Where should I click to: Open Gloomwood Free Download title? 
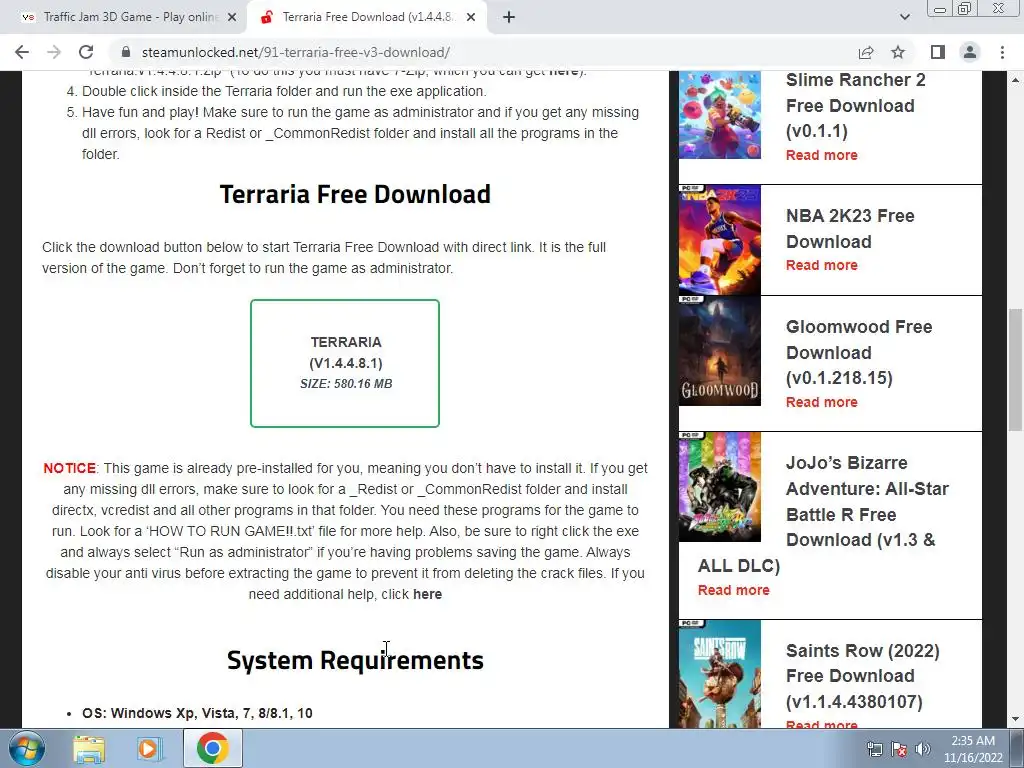coord(859,352)
